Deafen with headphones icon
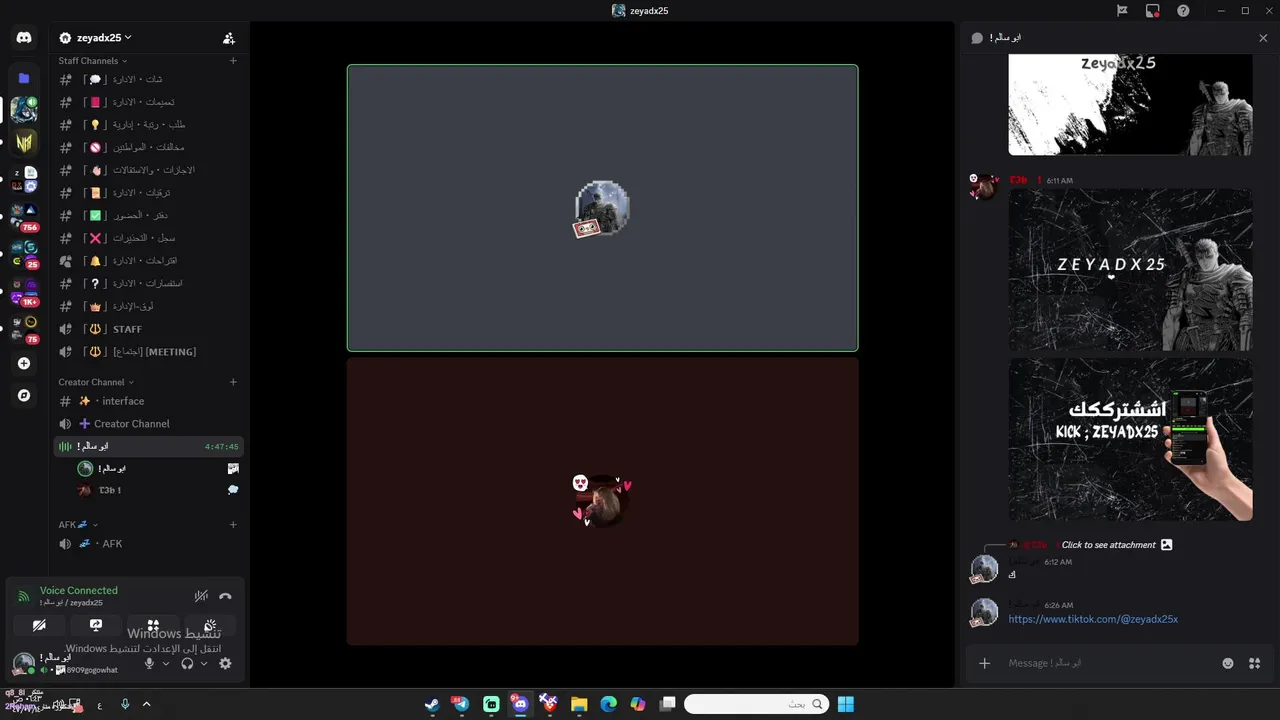This screenshot has width=1280, height=720. pos(187,663)
